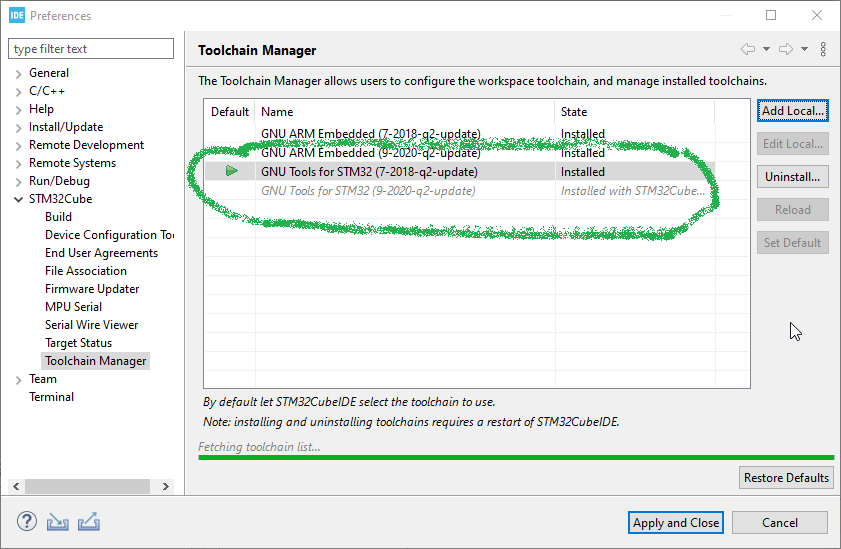Expand the Remote Systems node
This screenshot has height=549, width=841.
tap(18, 164)
